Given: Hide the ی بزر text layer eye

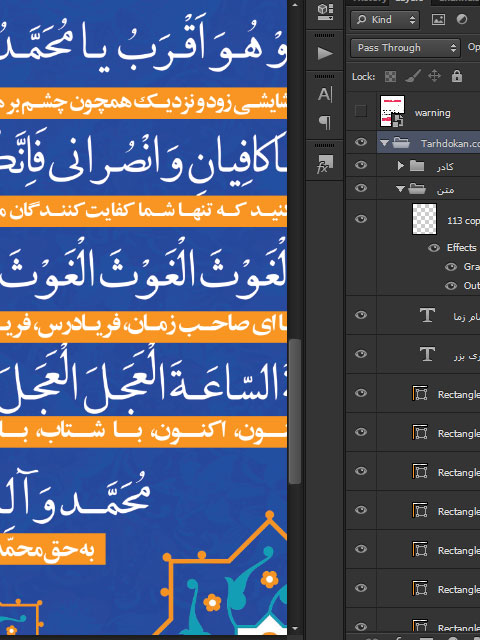Looking at the screenshot, I should point(361,353).
